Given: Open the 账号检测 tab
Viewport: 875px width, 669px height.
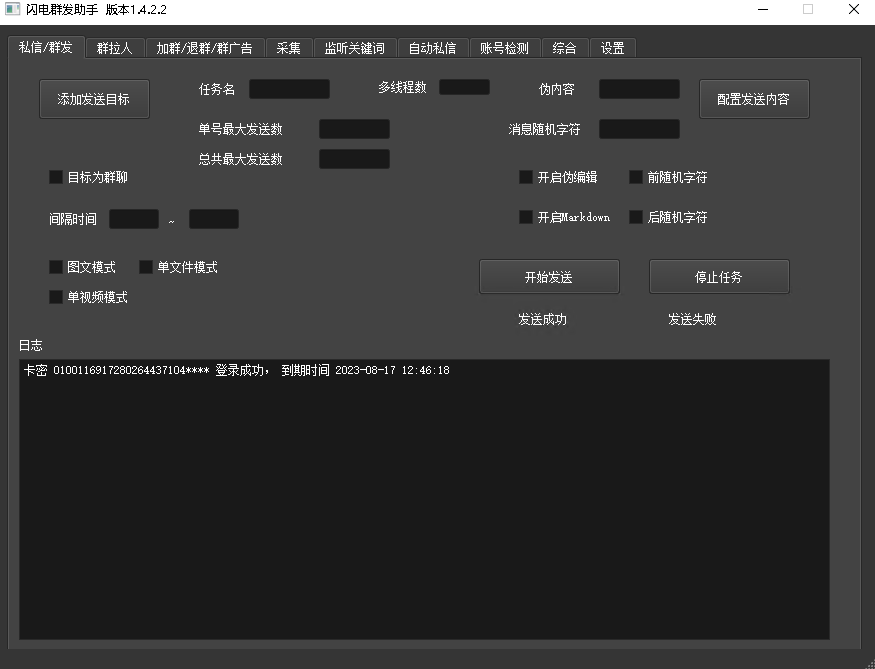Looking at the screenshot, I should pyautogui.click(x=504, y=48).
